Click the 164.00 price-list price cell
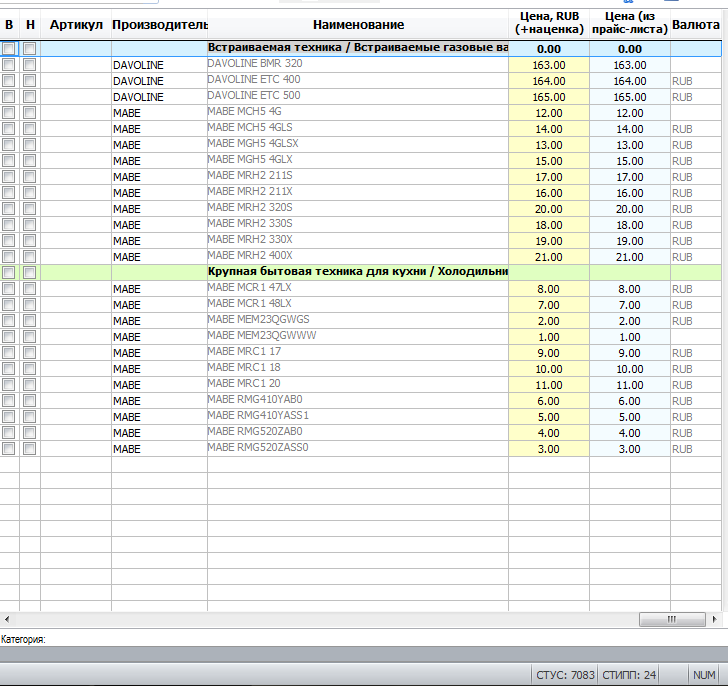Viewport: 728px width, 686px height. click(x=630, y=81)
